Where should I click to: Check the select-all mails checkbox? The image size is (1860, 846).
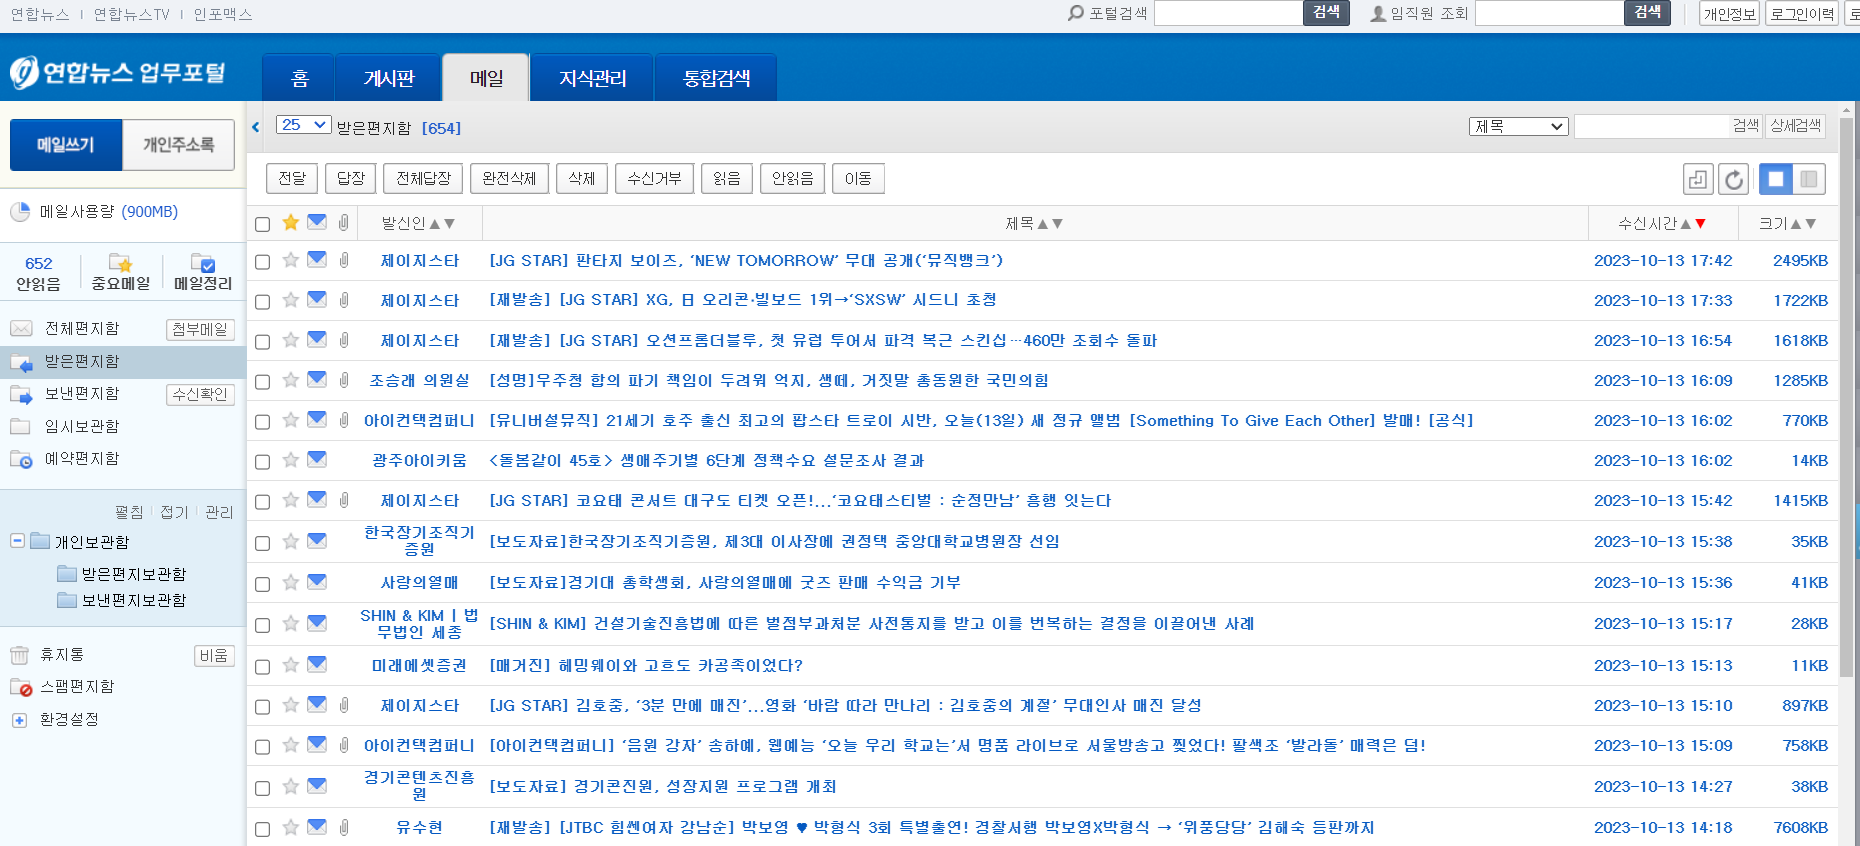click(262, 224)
